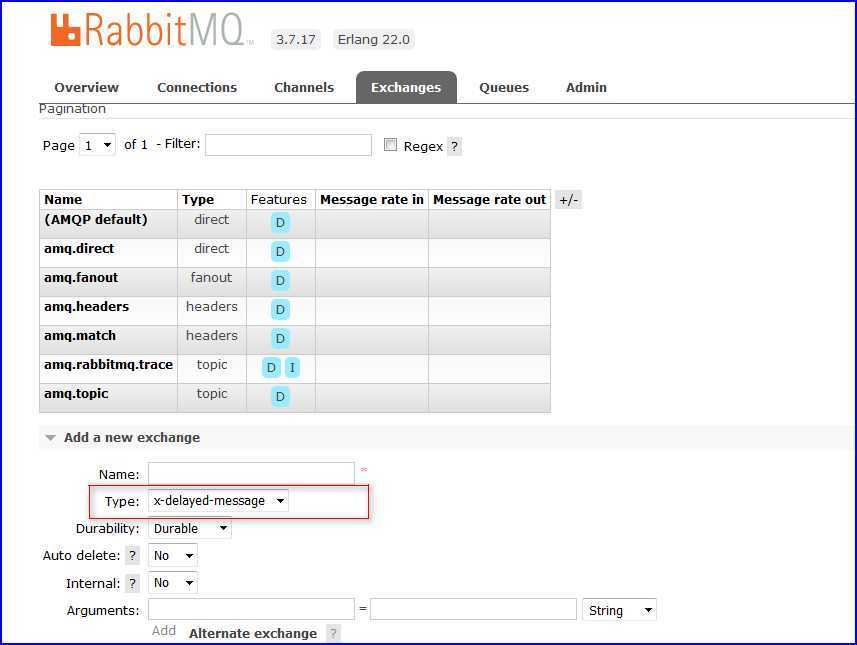Sort the table by the Type column

pos(198,200)
